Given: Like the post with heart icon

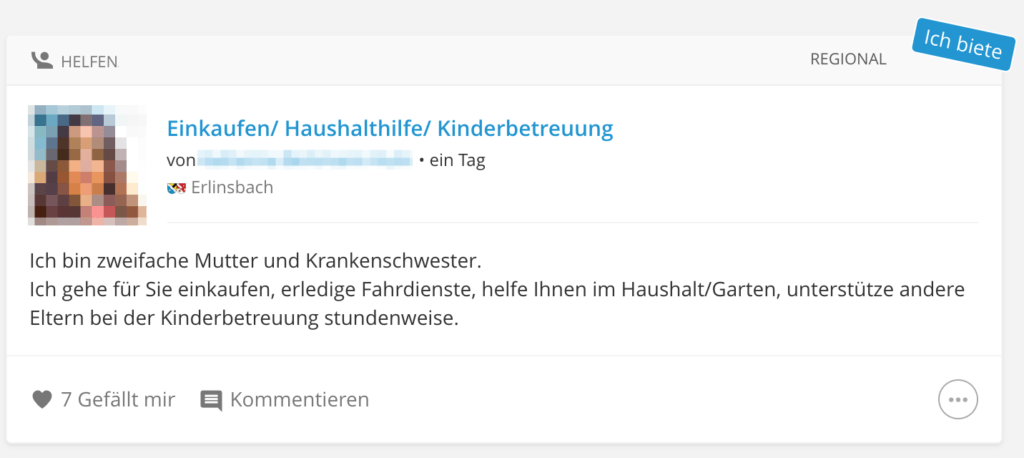Looking at the screenshot, I should (42, 399).
